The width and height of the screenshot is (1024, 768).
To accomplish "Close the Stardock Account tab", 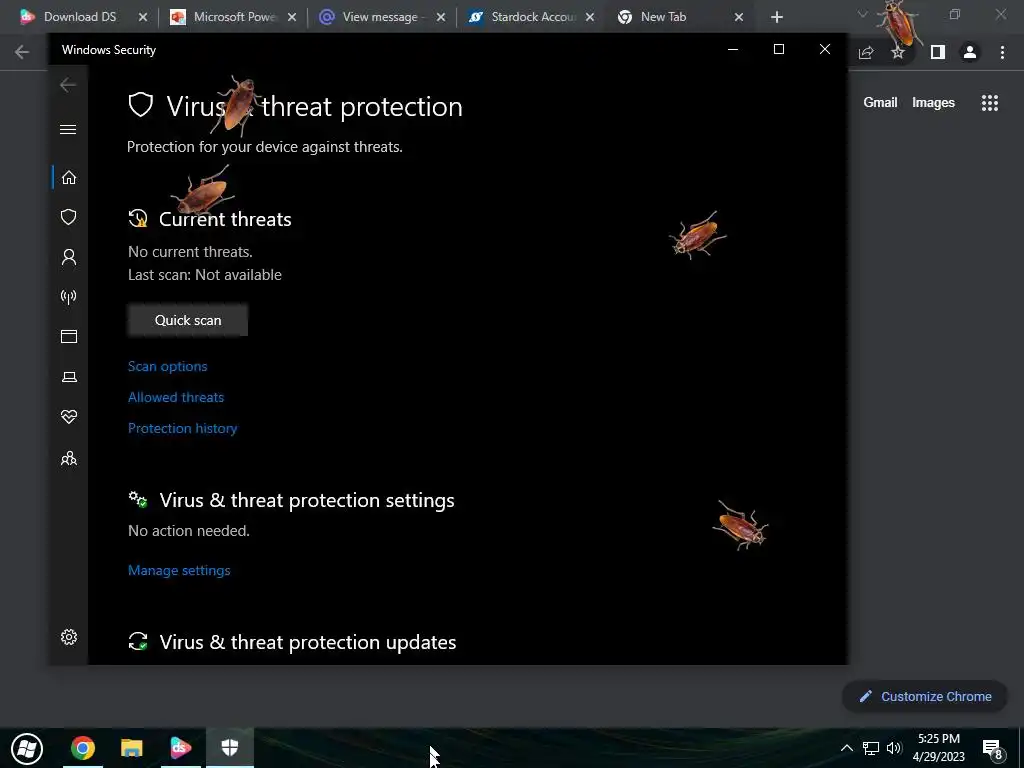I will click(590, 18).
